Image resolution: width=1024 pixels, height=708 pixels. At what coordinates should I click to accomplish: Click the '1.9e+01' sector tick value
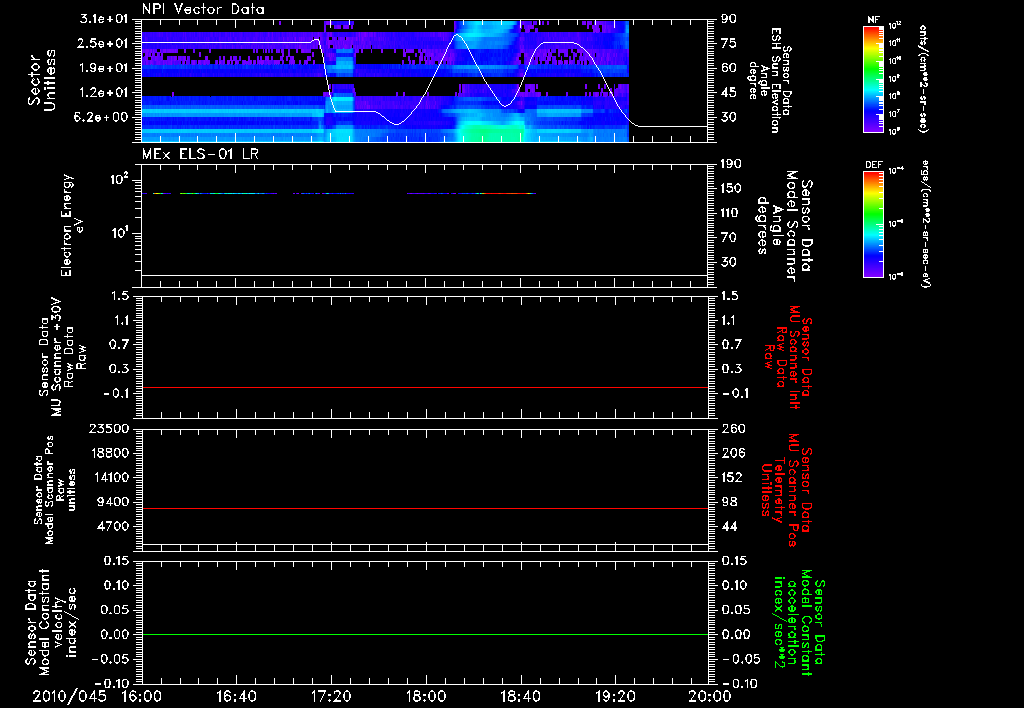click(x=104, y=68)
